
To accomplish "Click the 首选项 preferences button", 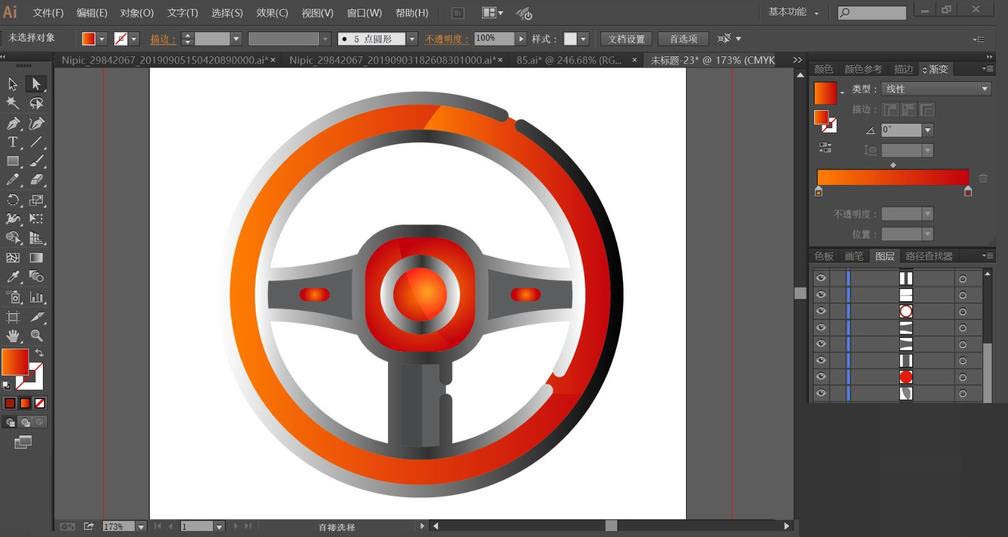I will (683, 39).
